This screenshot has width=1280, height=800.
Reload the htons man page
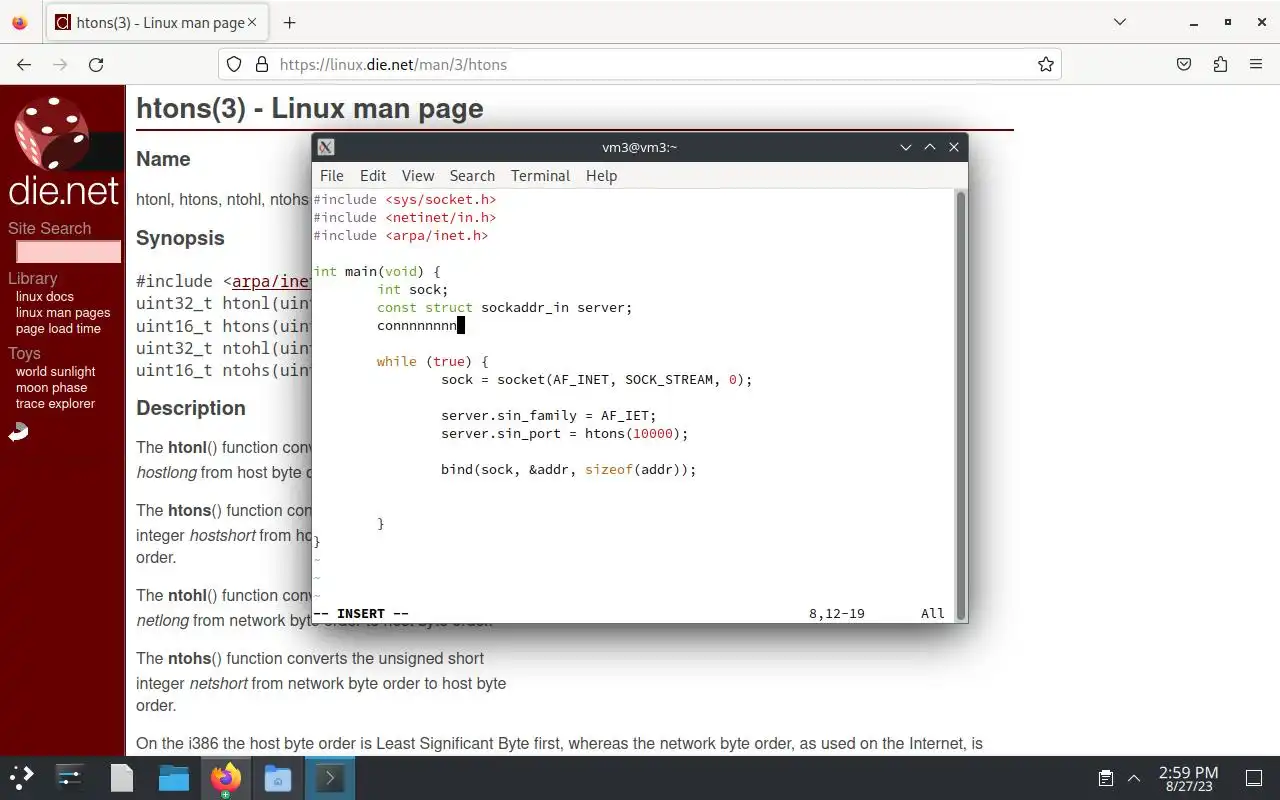click(96, 64)
